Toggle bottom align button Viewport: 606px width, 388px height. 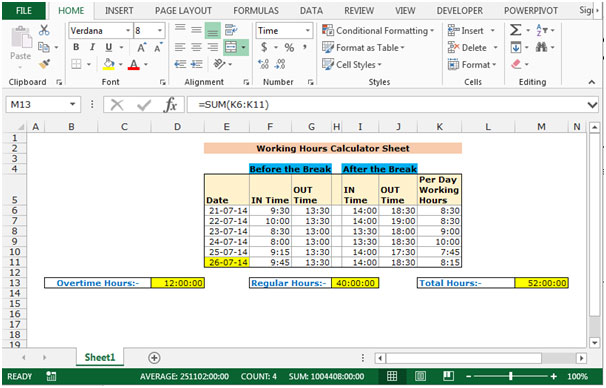click(213, 31)
